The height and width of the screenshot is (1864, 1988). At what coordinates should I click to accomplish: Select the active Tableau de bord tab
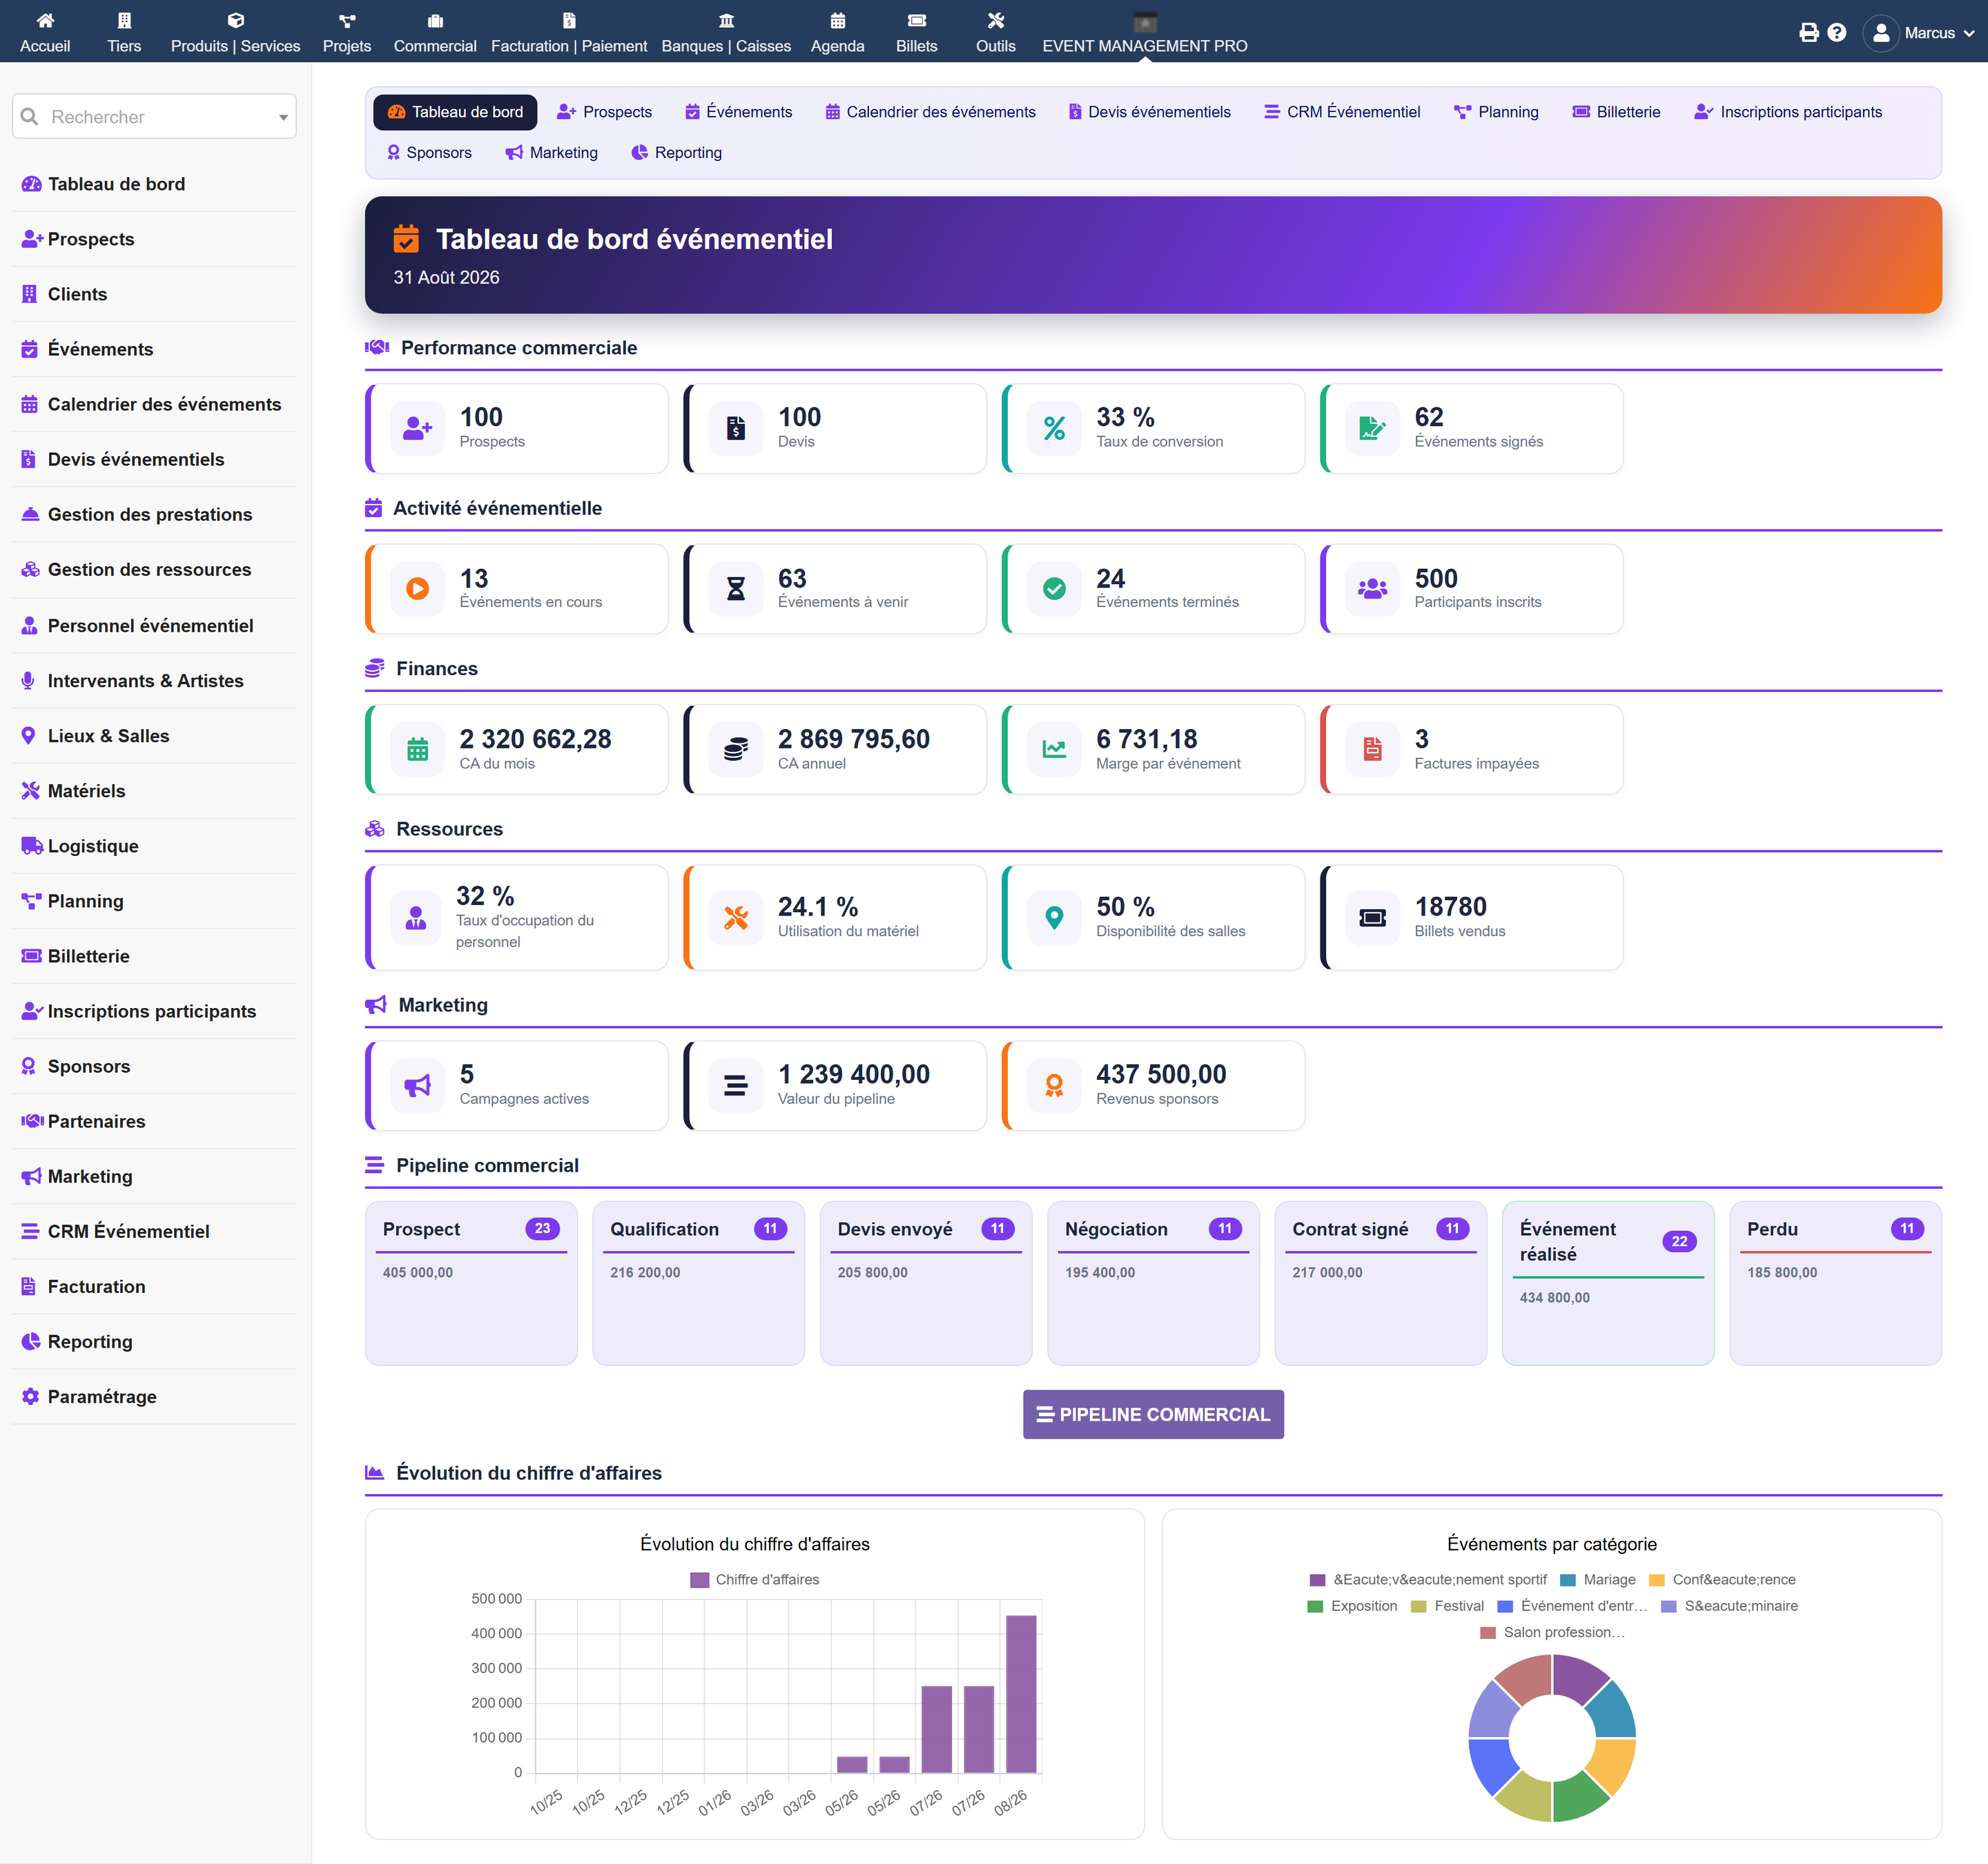coord(455,112)
